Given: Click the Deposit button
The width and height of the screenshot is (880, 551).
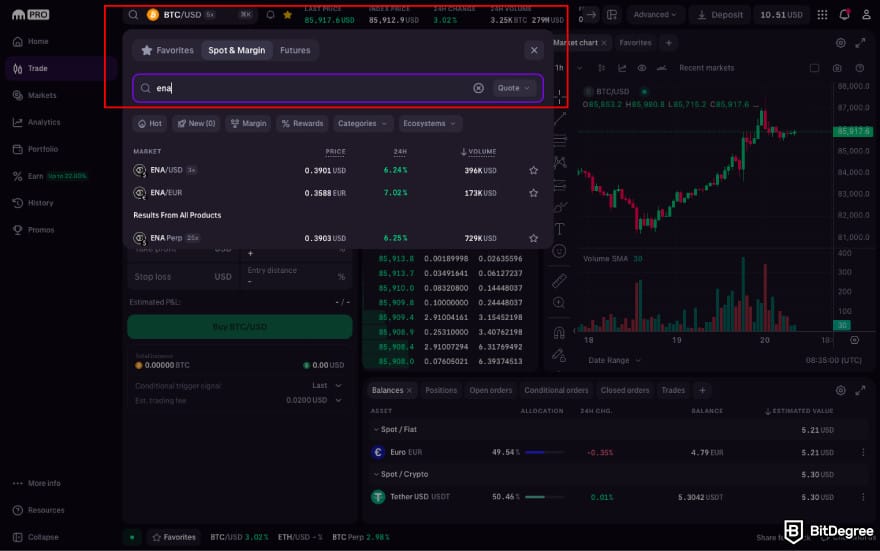Looking at the screenshot, I should point(720,15).
